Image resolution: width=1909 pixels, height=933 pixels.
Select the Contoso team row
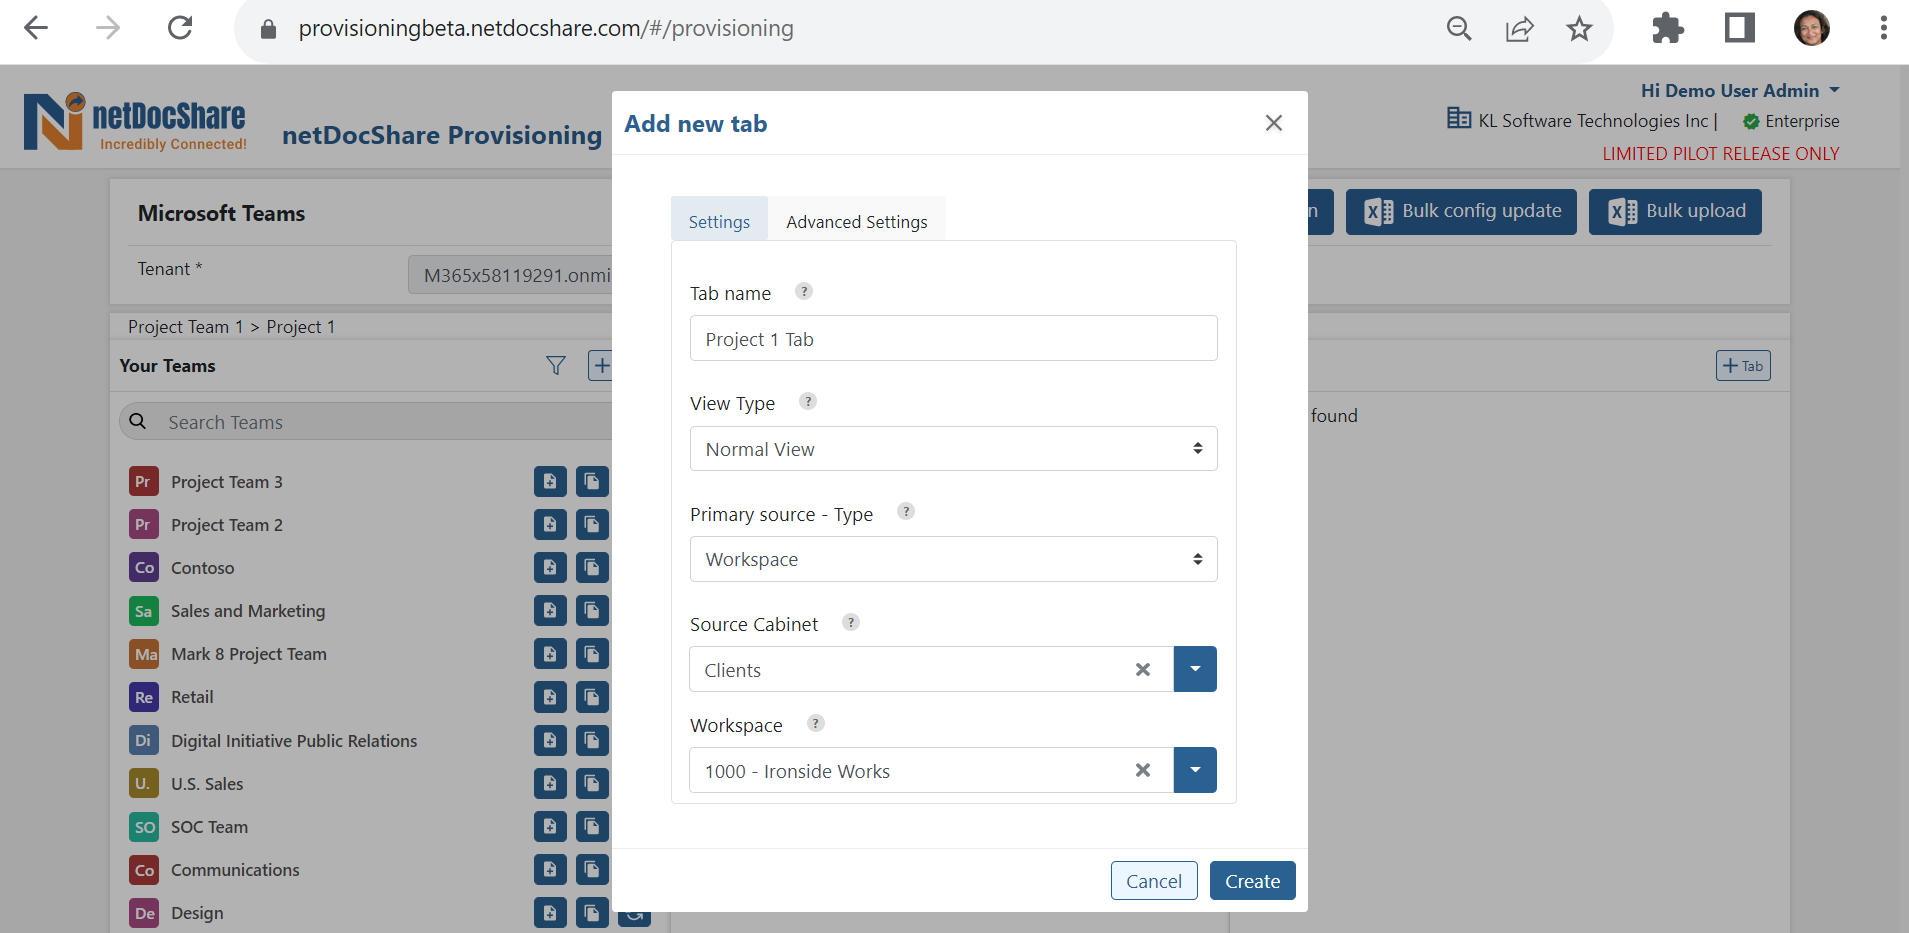(202, 567)
